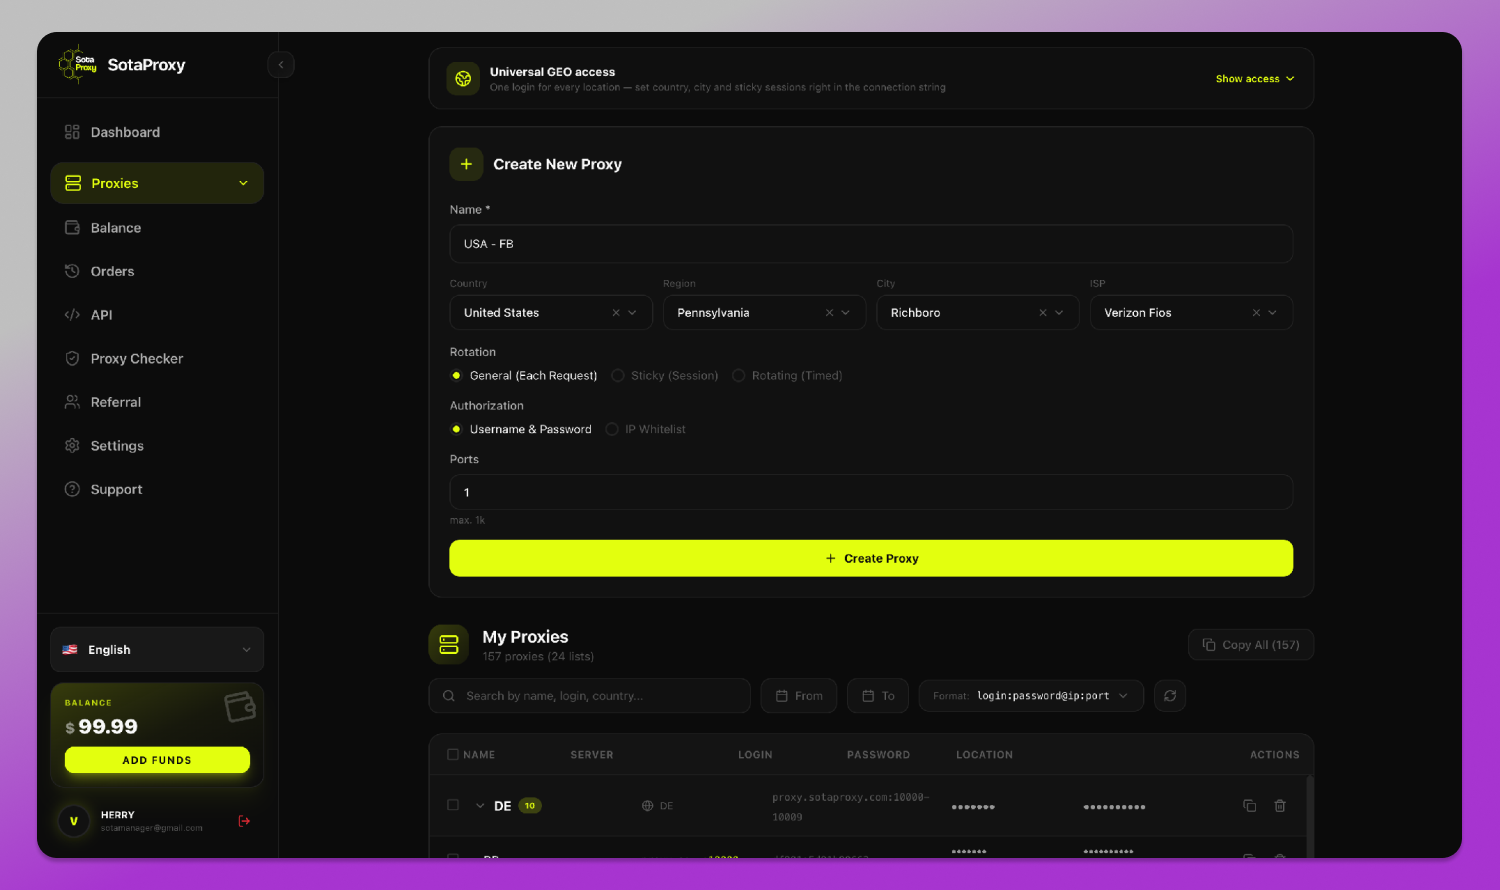The width and height of the screenshot is (1500, 890).
Task: Delete the DE proxy row
Action: pos(1280,806)
